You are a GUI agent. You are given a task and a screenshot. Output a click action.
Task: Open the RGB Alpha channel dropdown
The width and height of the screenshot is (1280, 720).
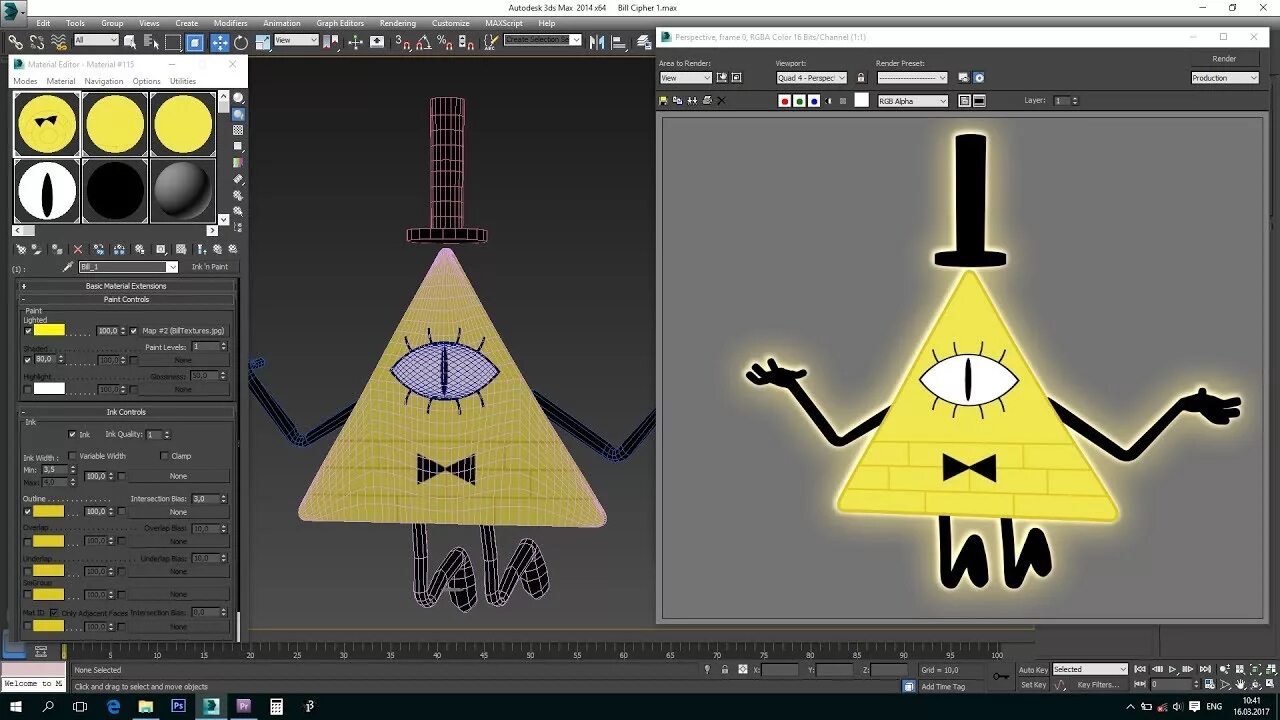point(912,101)
